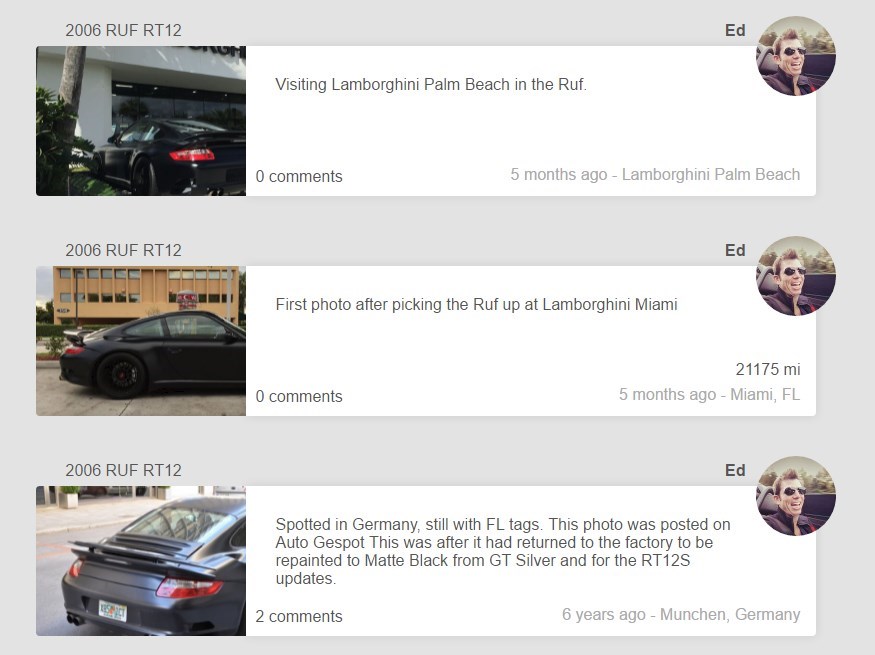
Task: View 0 comments on Miami pickup post
Action: 299,396
